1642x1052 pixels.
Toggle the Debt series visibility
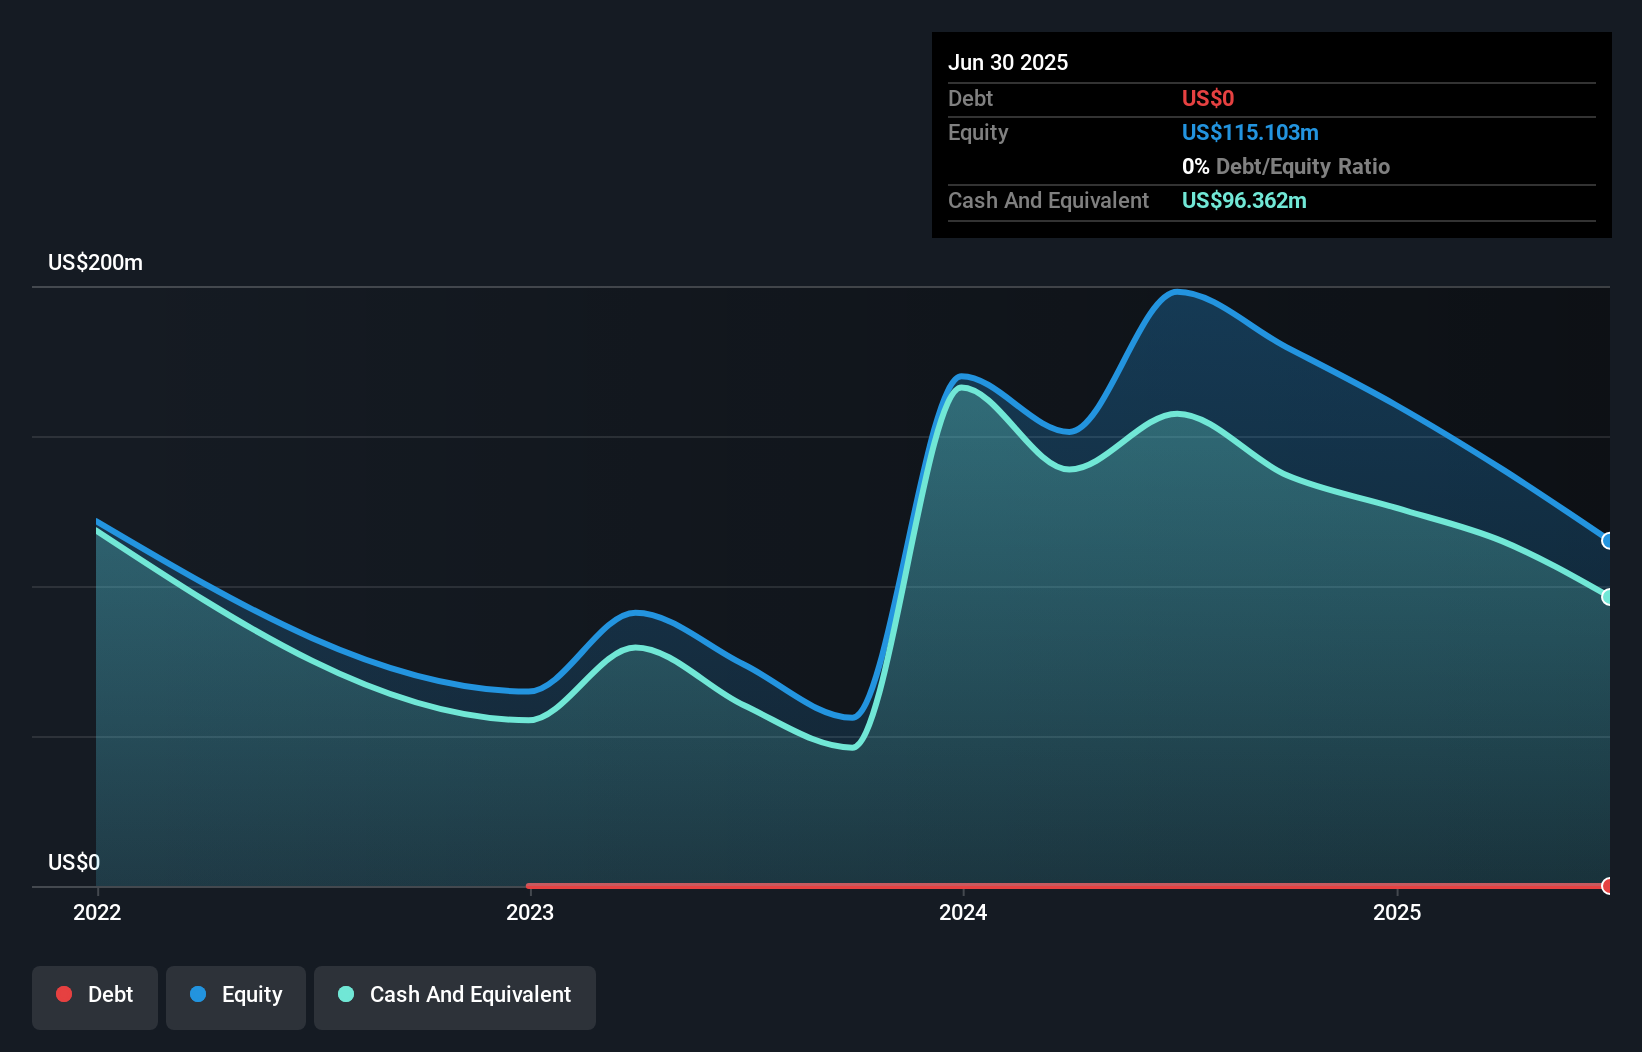click(x=94, y=996)
